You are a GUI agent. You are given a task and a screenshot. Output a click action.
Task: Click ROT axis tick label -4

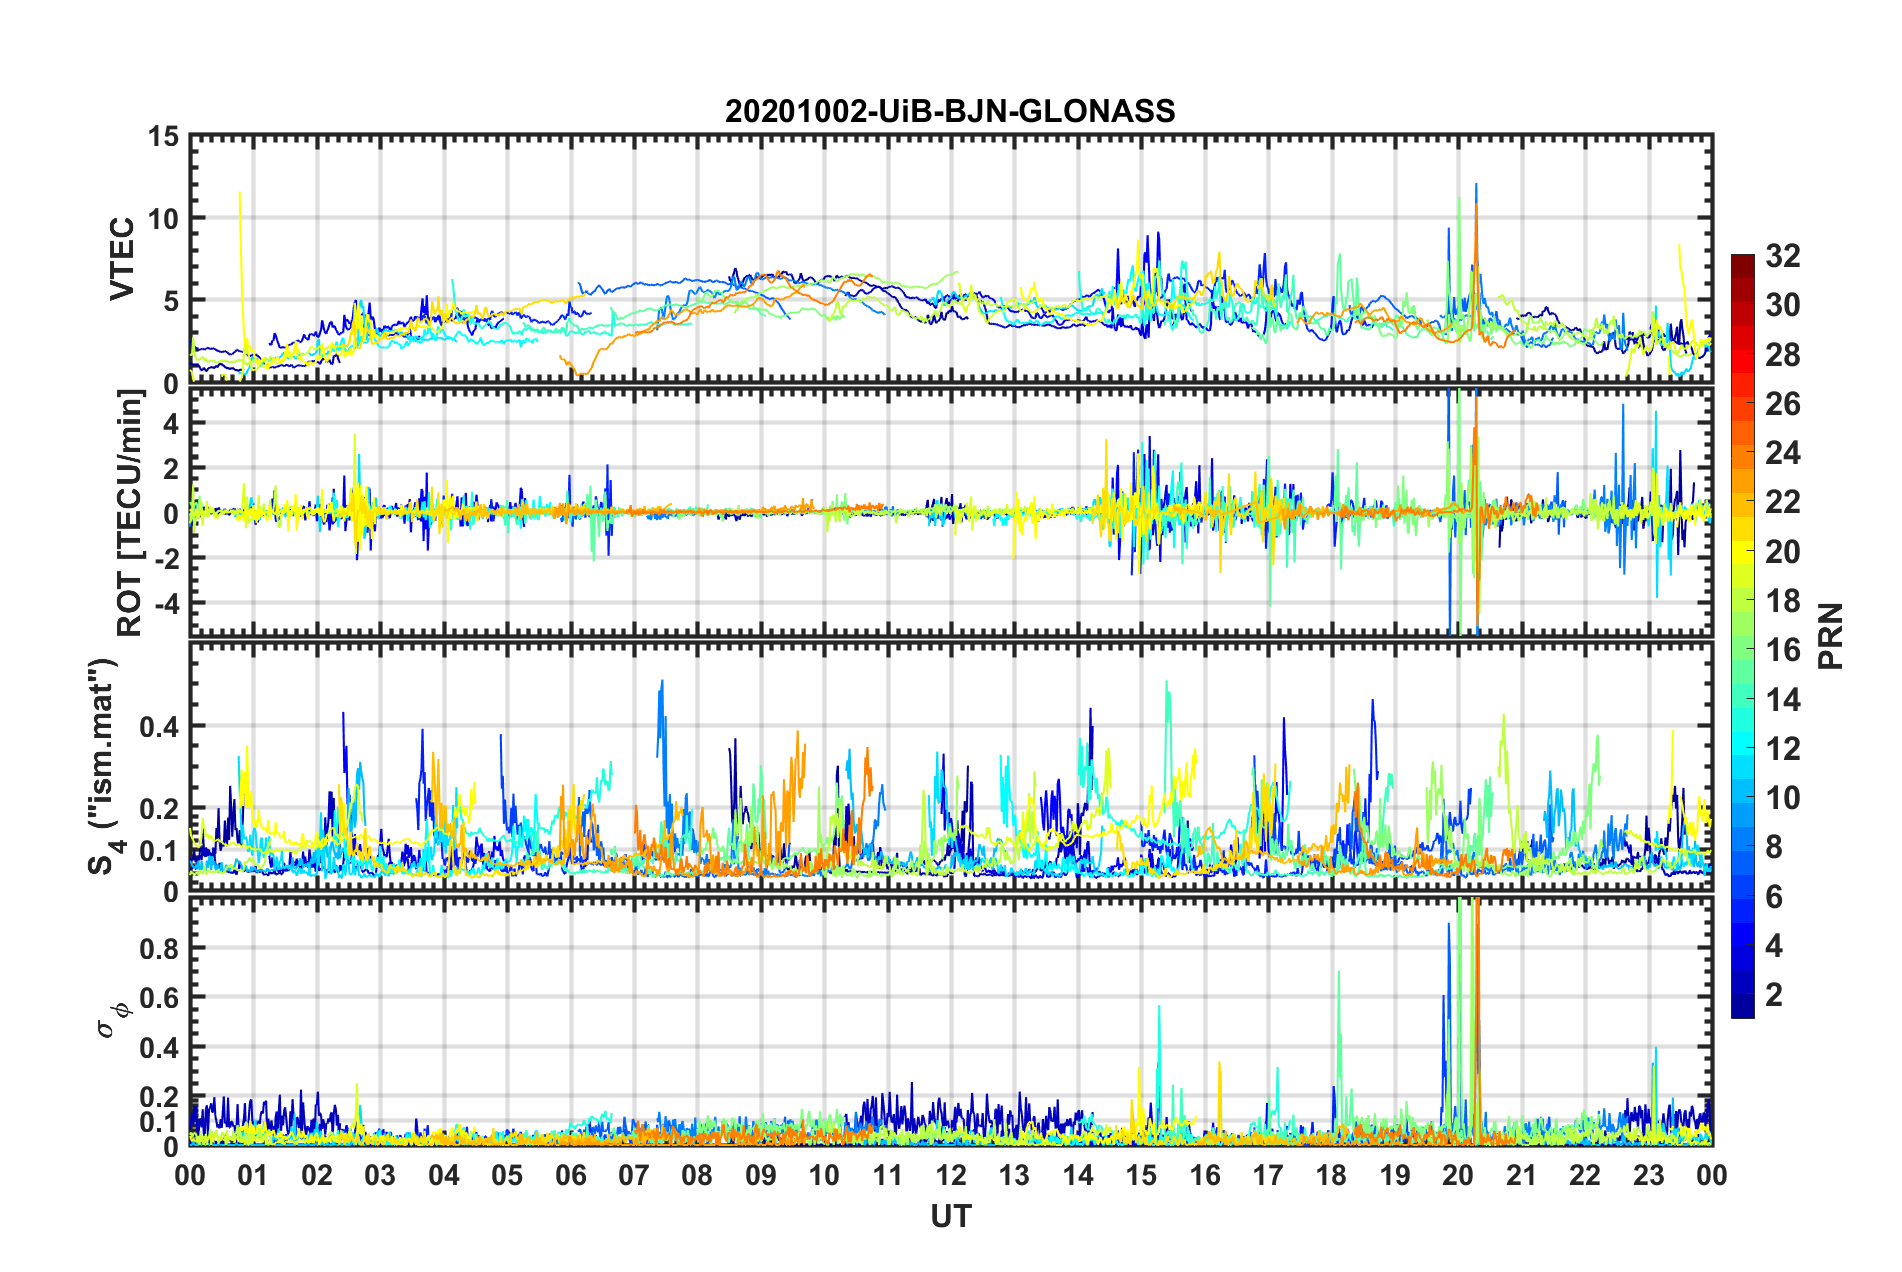click(x=165, y=603)
